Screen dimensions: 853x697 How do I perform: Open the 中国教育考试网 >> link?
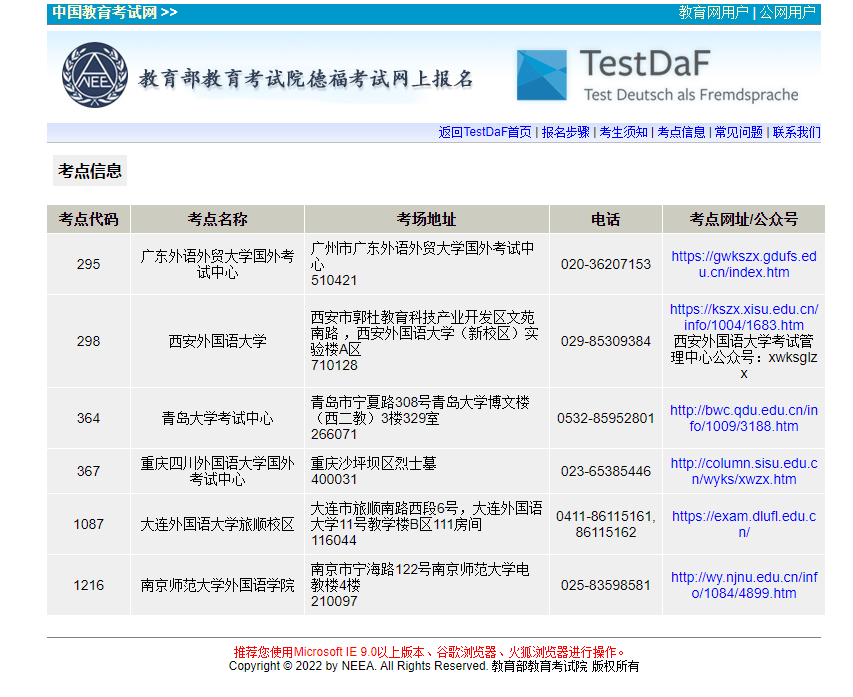[115, 12]
